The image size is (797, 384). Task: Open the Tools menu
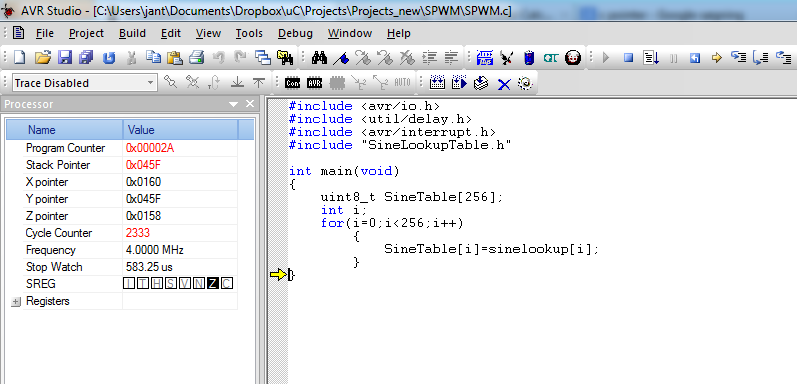tap(249, 33)
